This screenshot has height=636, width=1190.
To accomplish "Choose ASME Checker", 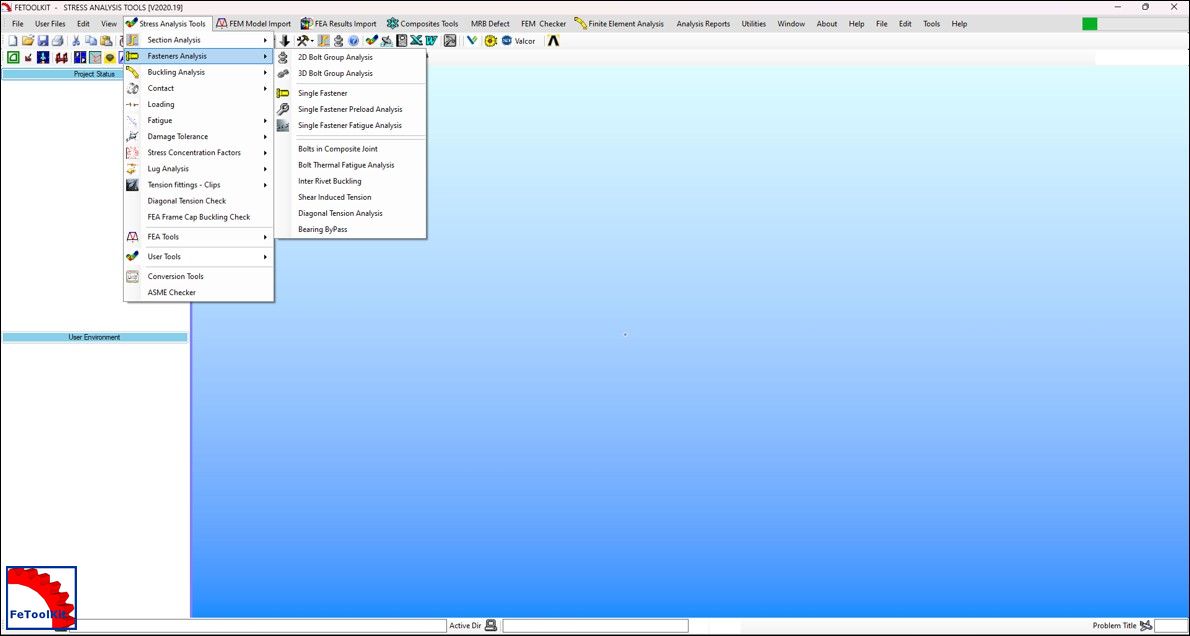I will (199, 292).
